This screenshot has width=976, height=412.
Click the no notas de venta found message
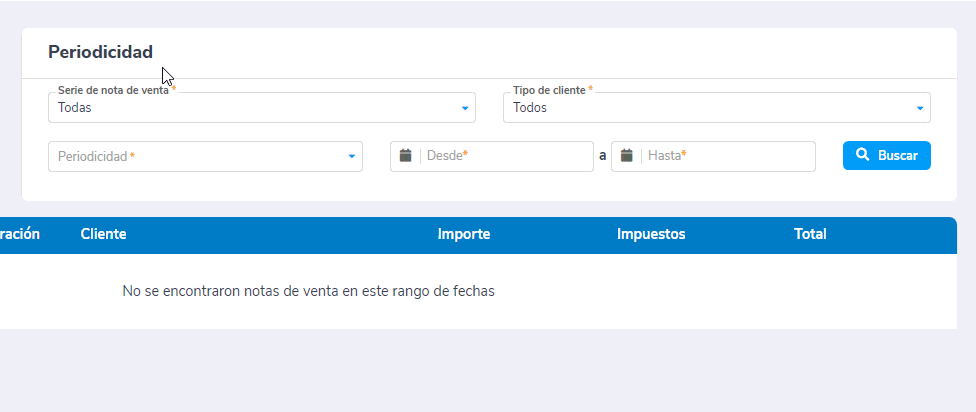click(308, 291)
